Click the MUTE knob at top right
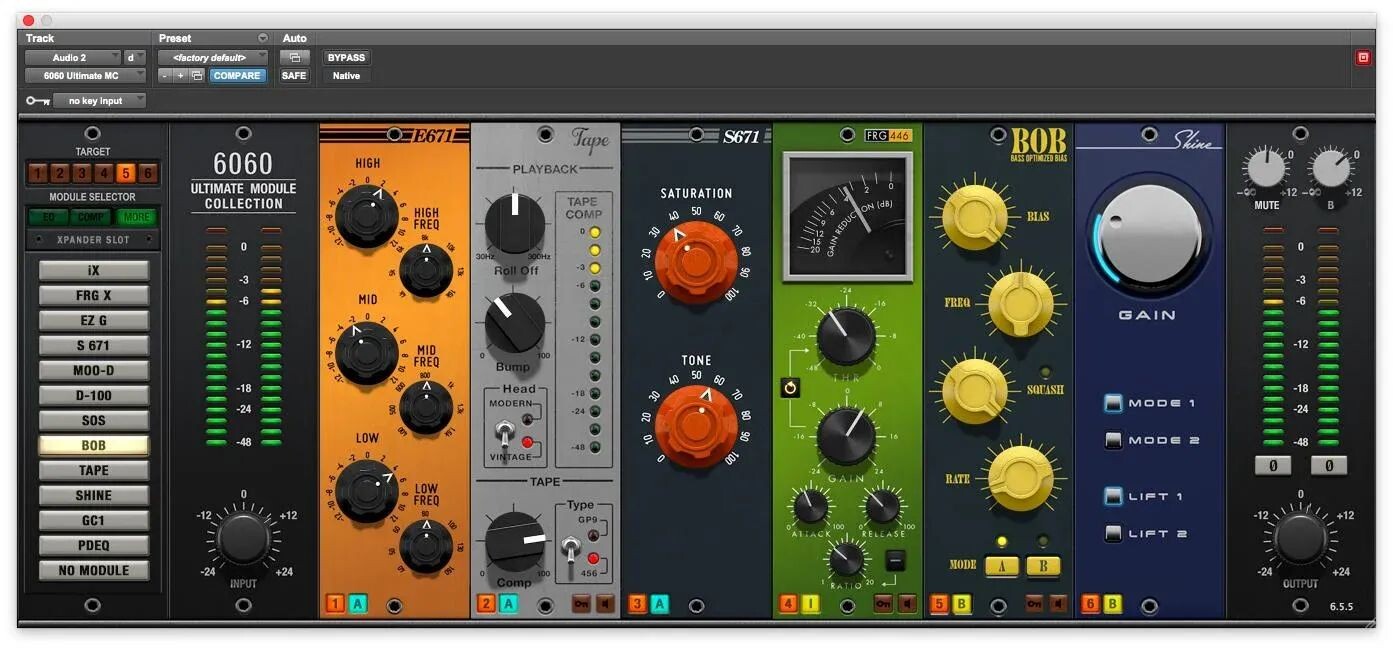This screenshot has width=1393, height=649. [x=1266, y=168]
